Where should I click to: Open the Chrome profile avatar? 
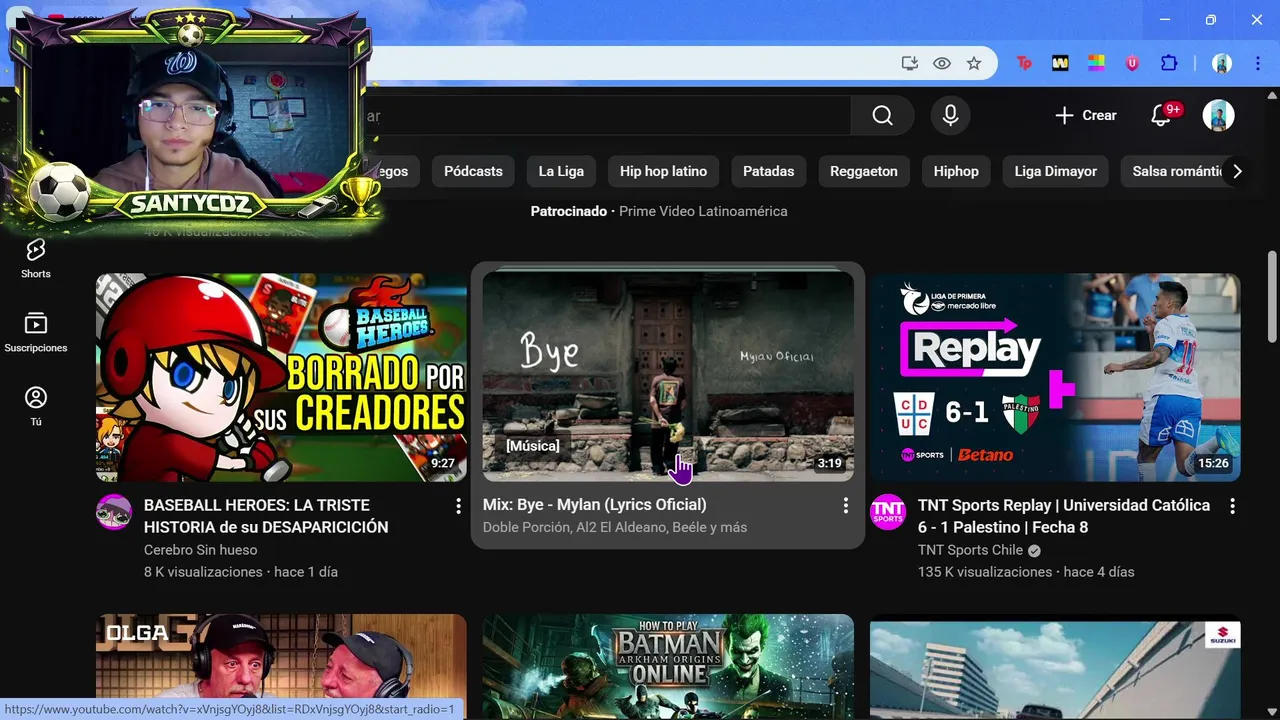1222,63
